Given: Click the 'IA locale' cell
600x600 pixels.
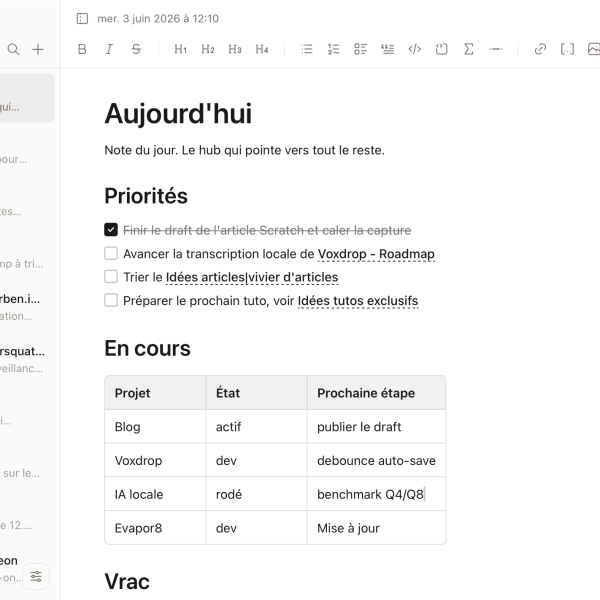Looking at the screenshot, I should click(x=155, y=494).
